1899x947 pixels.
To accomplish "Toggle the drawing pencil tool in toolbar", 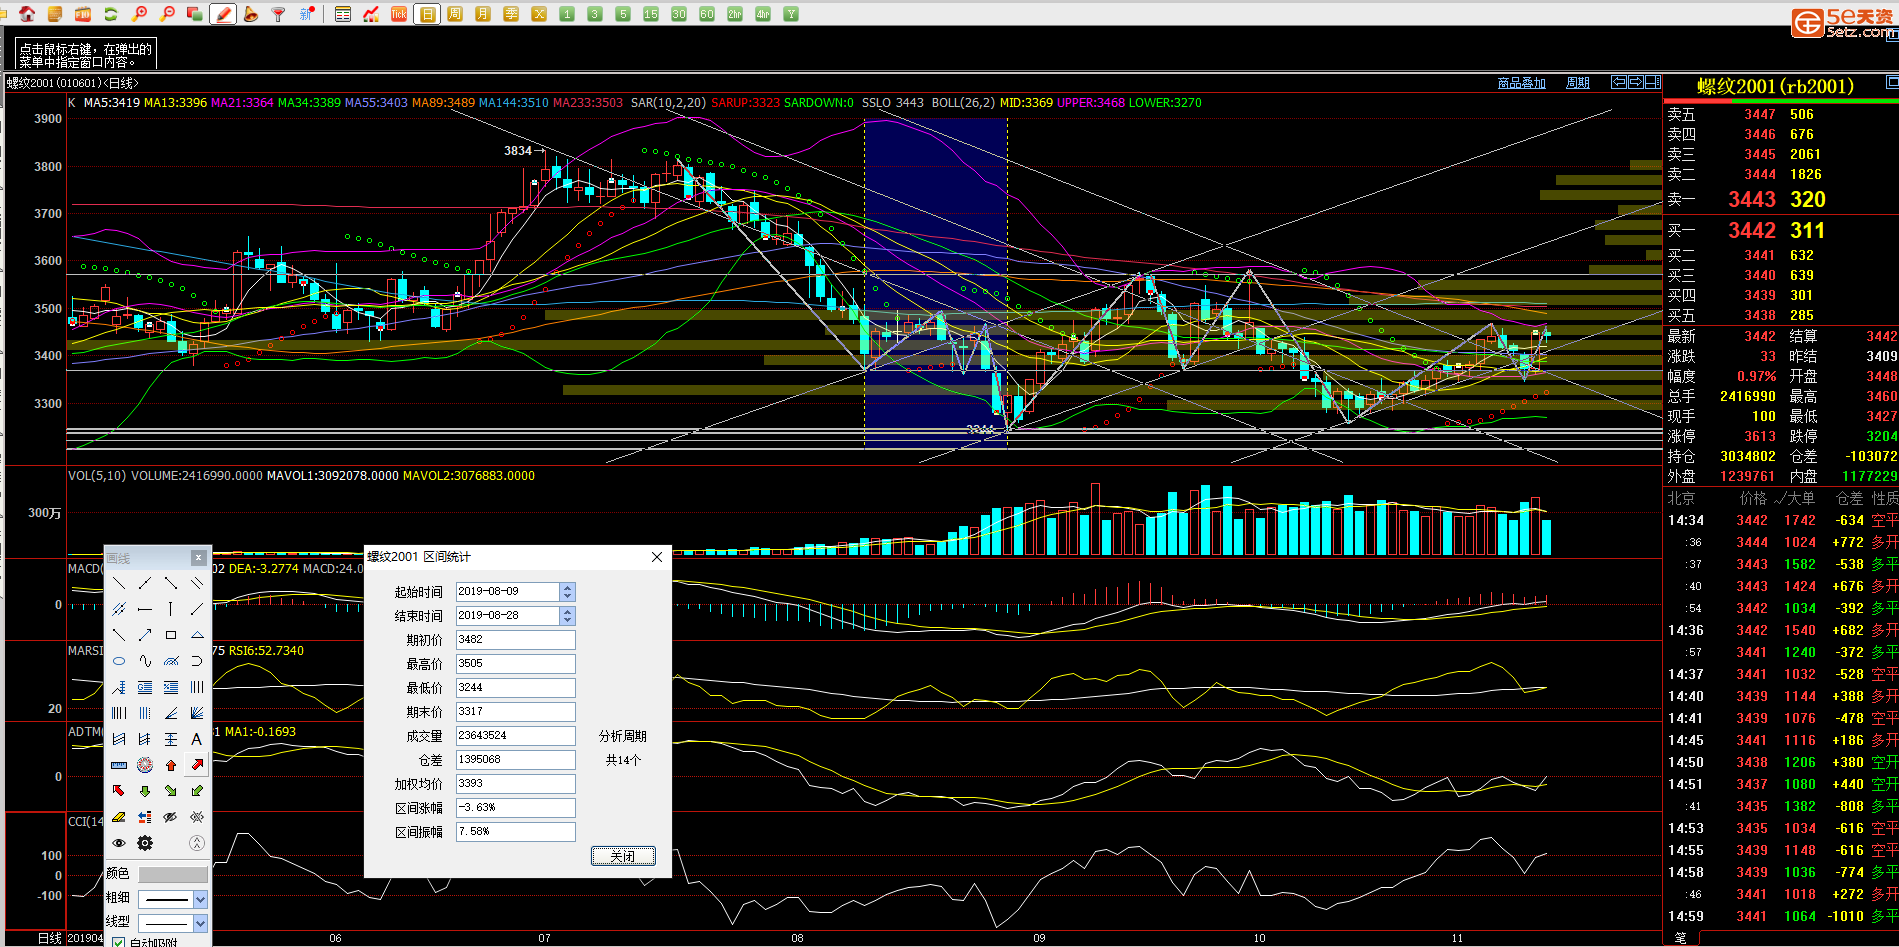I will coord(223,14).
